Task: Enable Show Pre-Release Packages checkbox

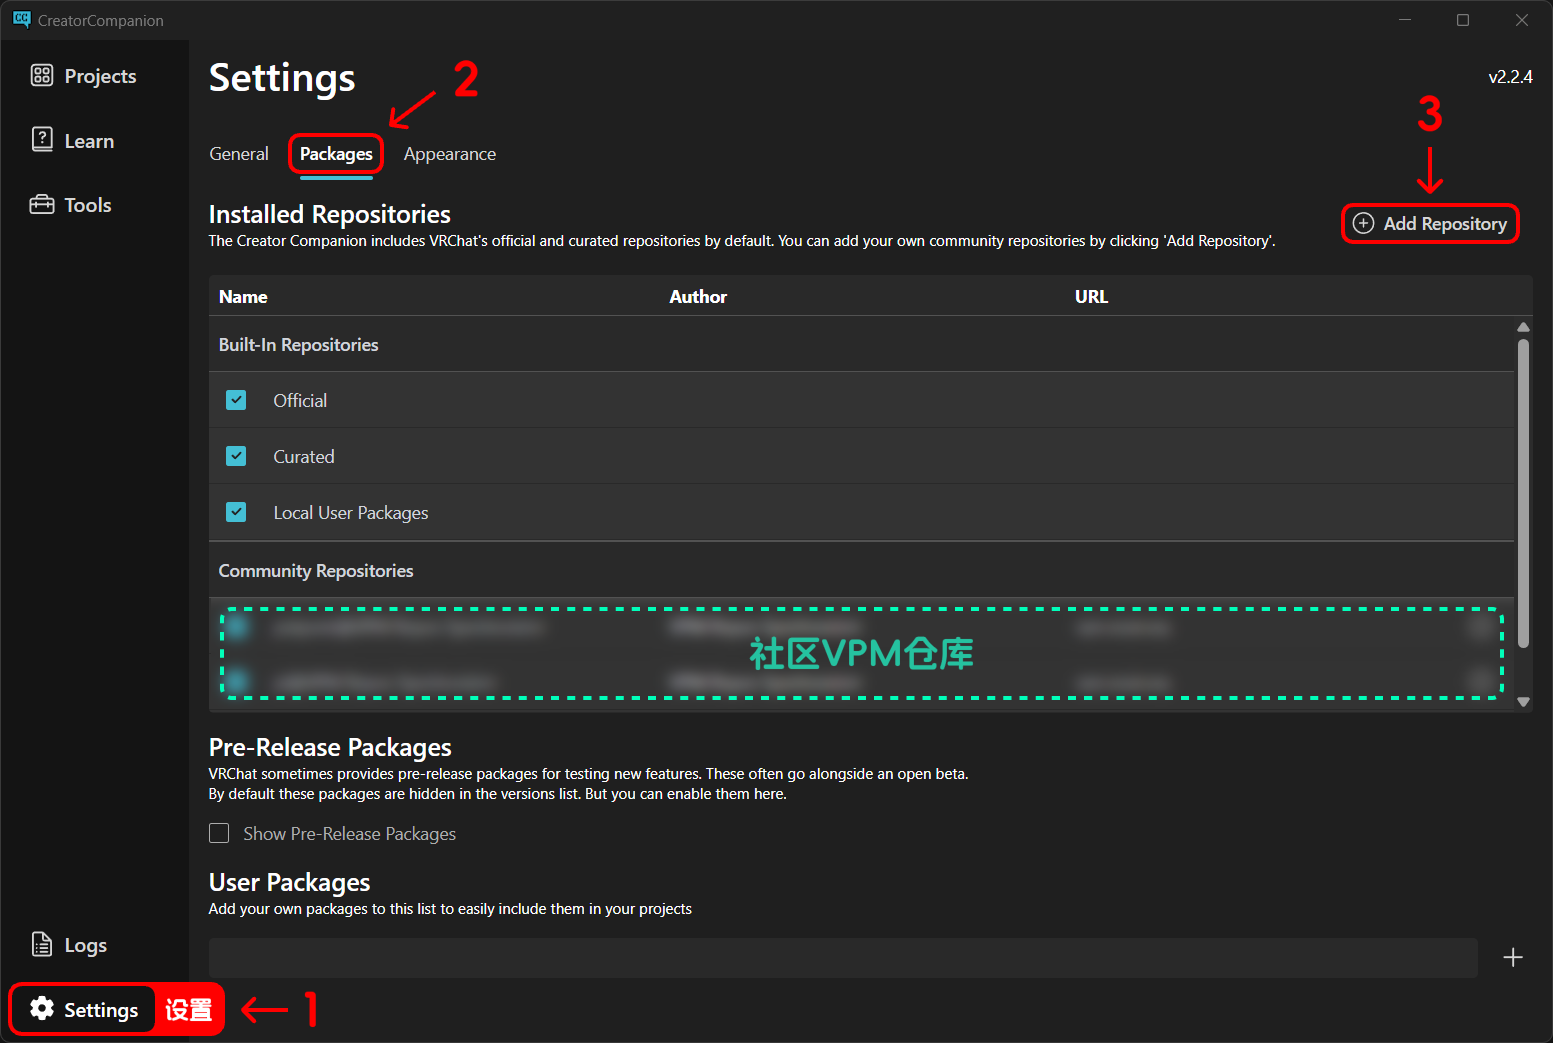Action: (219, 833)
